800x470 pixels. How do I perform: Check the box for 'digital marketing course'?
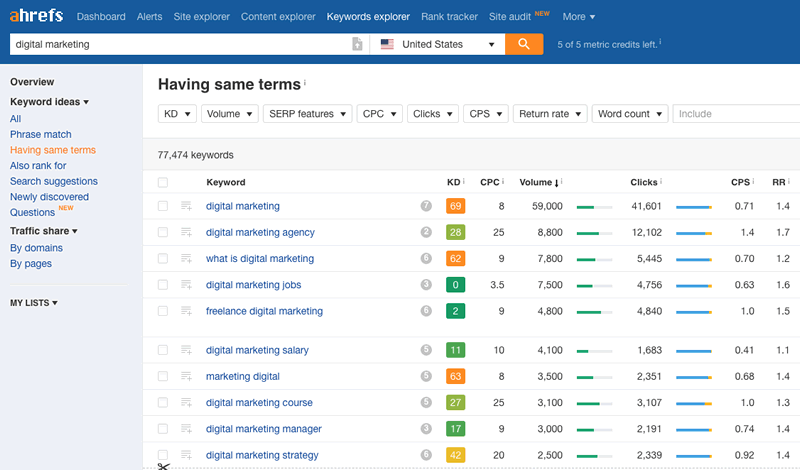coord(163,402)
